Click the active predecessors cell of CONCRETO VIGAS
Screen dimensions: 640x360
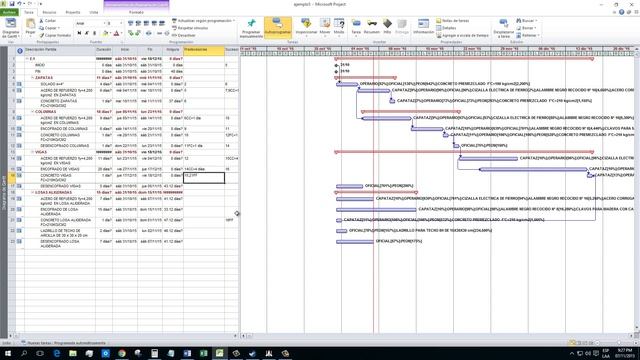[x=204, y=178]
